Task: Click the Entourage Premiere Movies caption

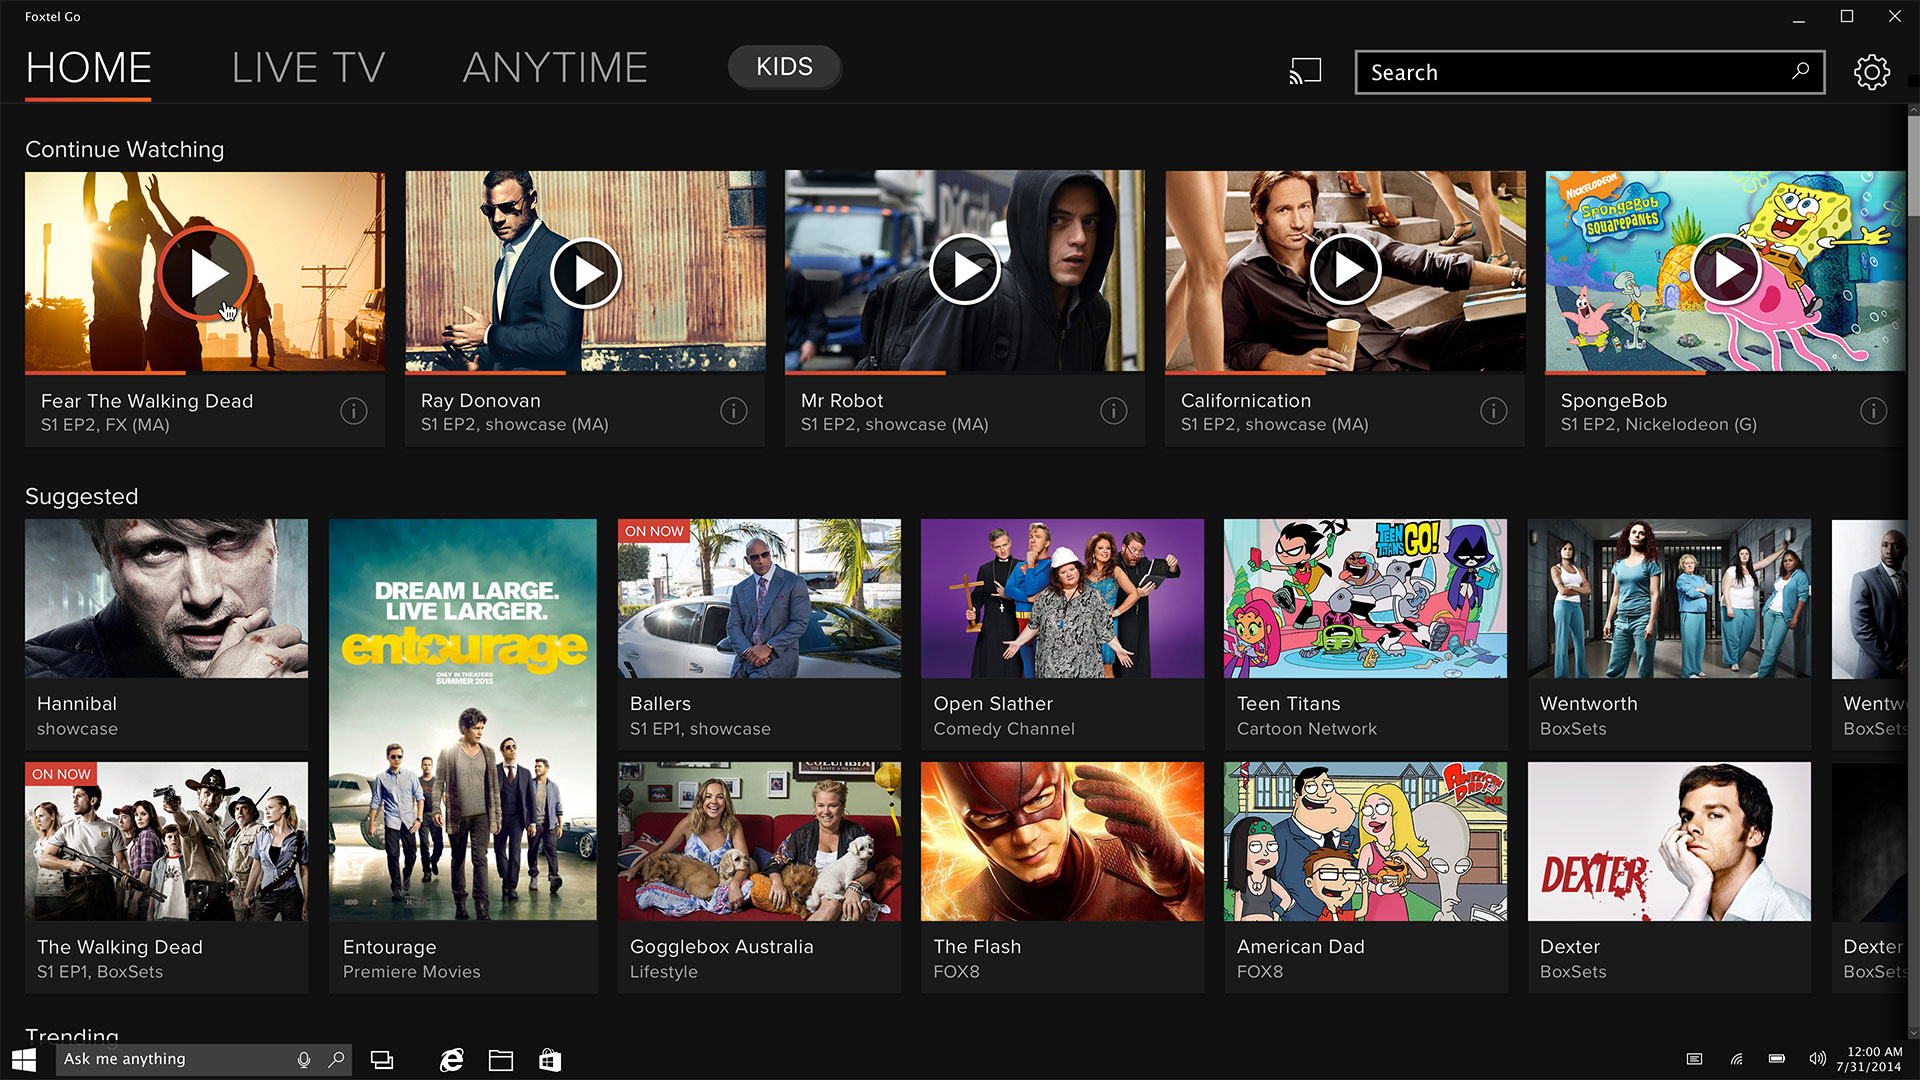Action: click(x=412, y=972)
